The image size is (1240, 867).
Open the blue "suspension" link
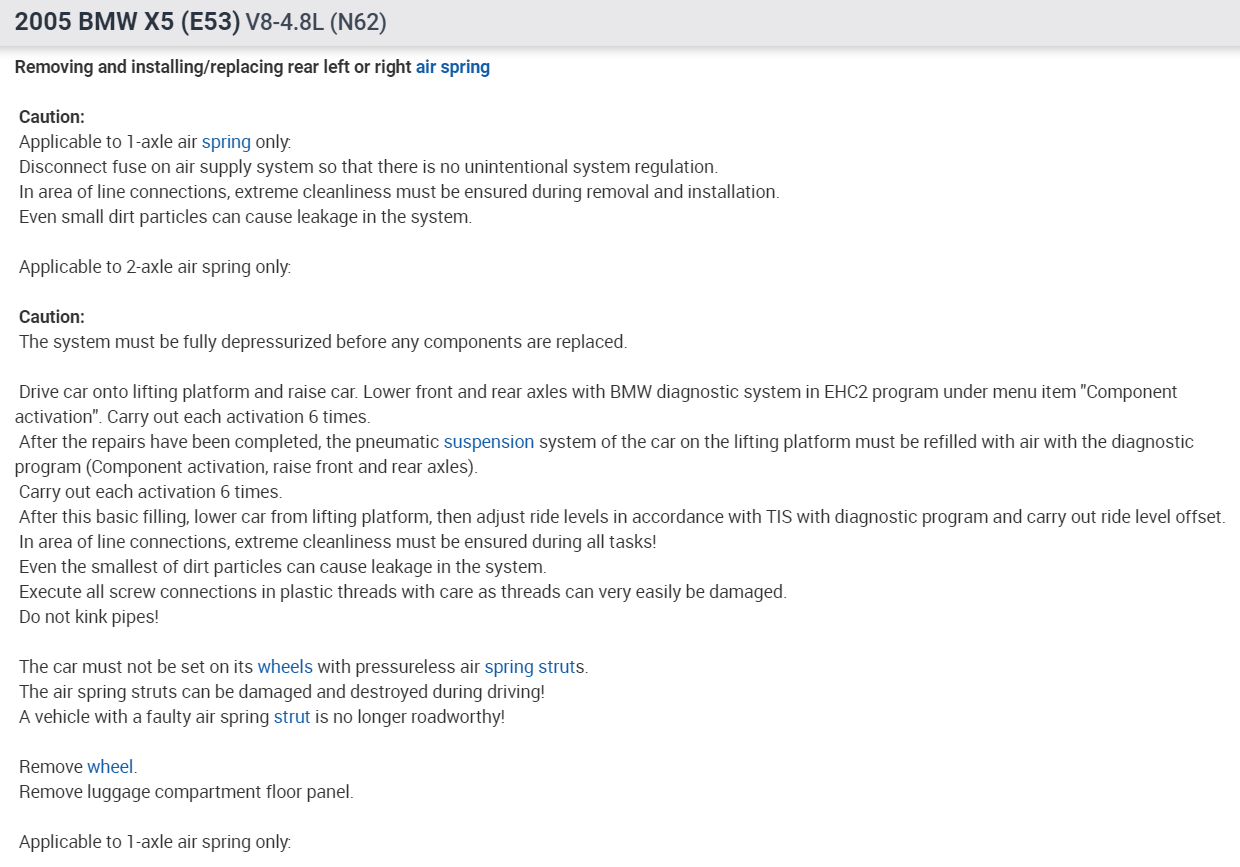489,442
